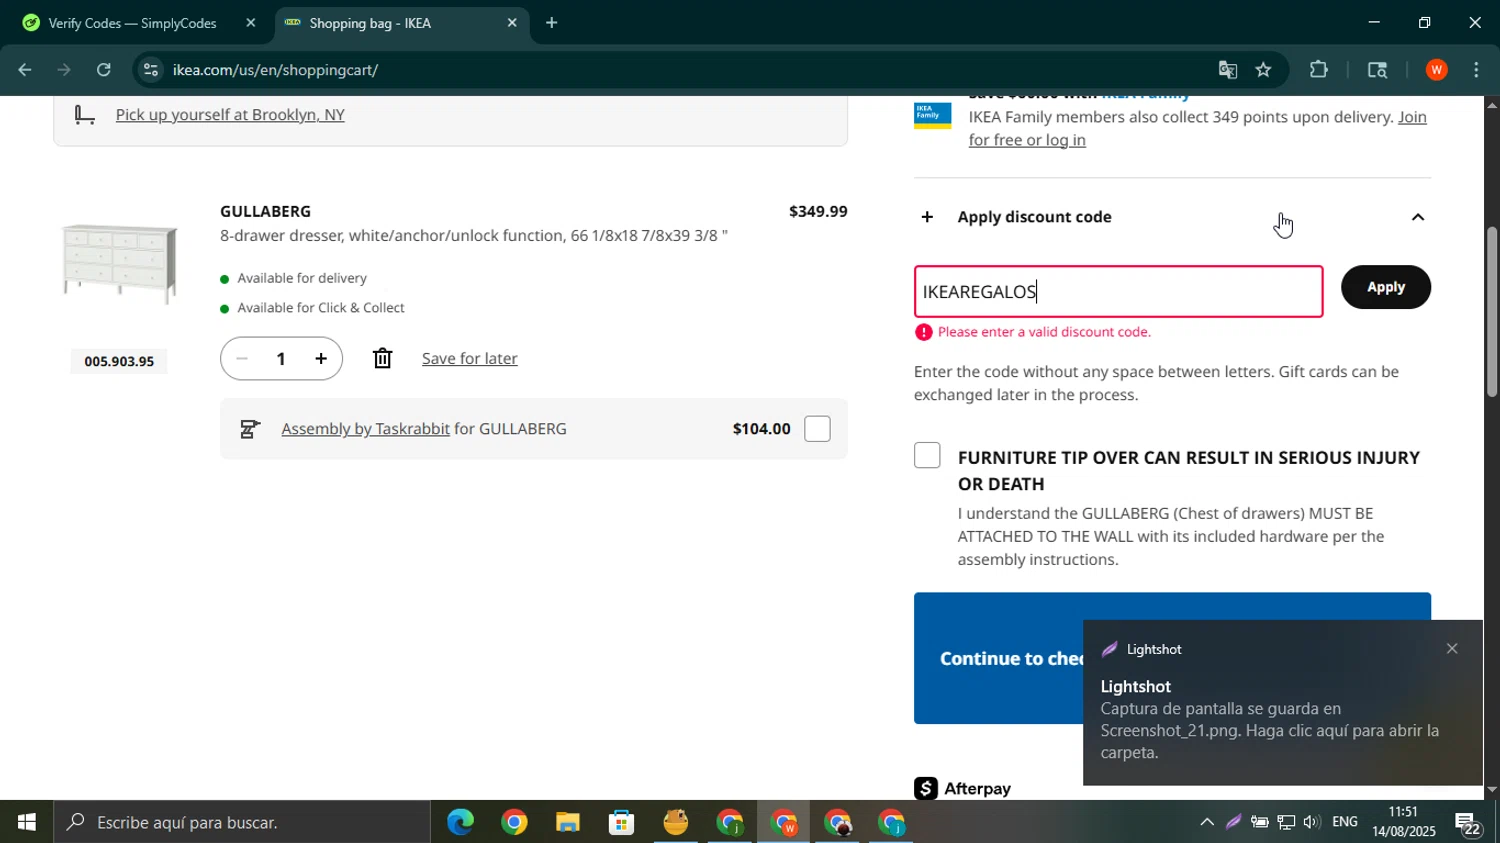Bookmark this page with star icon
Viewport: 1500px width, 843px height.
[1263, 70]
